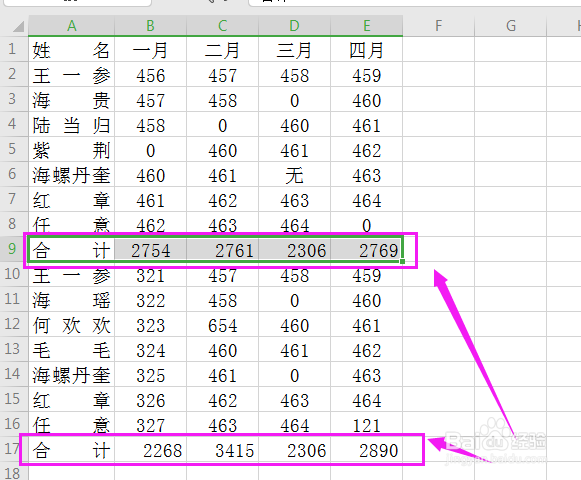Screen dimensions: 581x480
Task: Select the 0 in row 5
Action: pyautogui.click(x=150, y=150)
